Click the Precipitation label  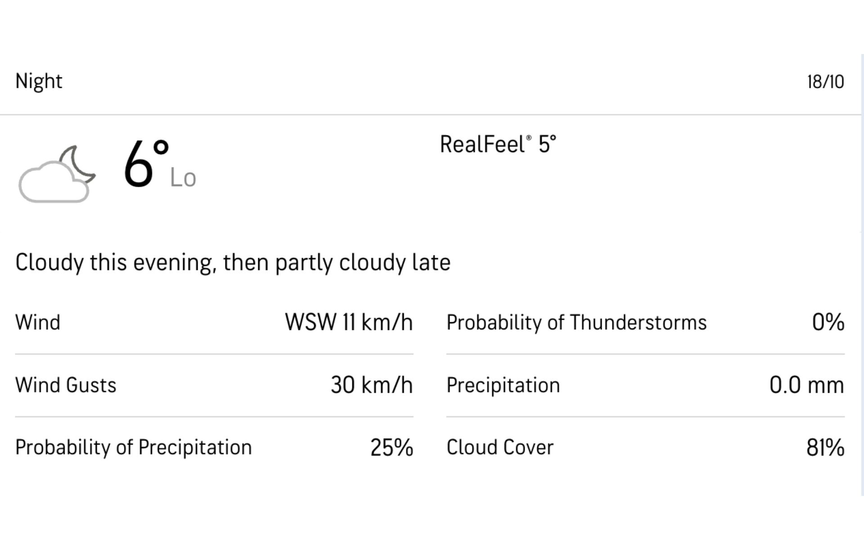(503, 385)
